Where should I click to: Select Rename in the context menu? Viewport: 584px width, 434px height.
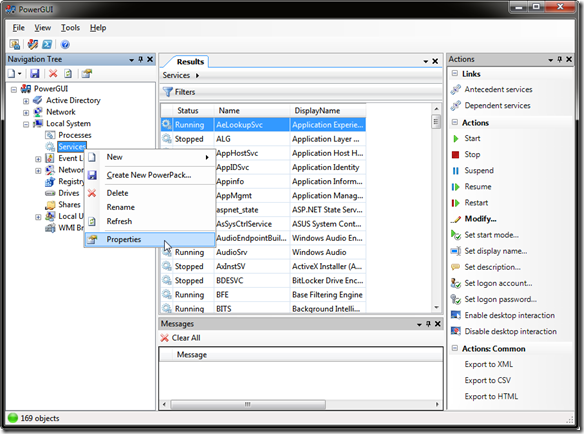click(121, 208)
